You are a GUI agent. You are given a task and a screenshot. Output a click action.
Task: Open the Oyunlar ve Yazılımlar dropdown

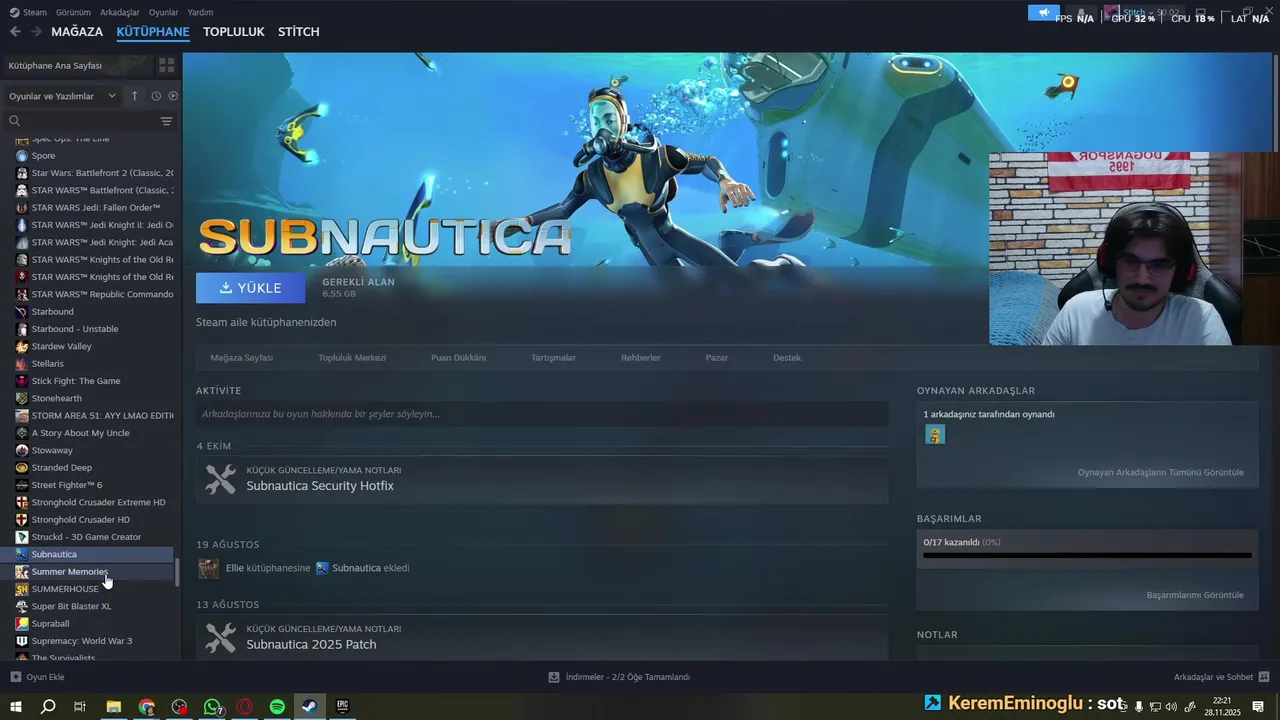(x=62, y=96)
